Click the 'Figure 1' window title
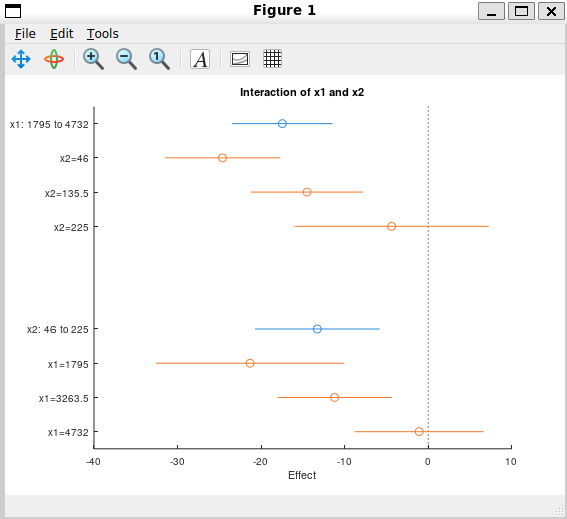The width and height of the screenshot is (567, 519). [284, 10]
